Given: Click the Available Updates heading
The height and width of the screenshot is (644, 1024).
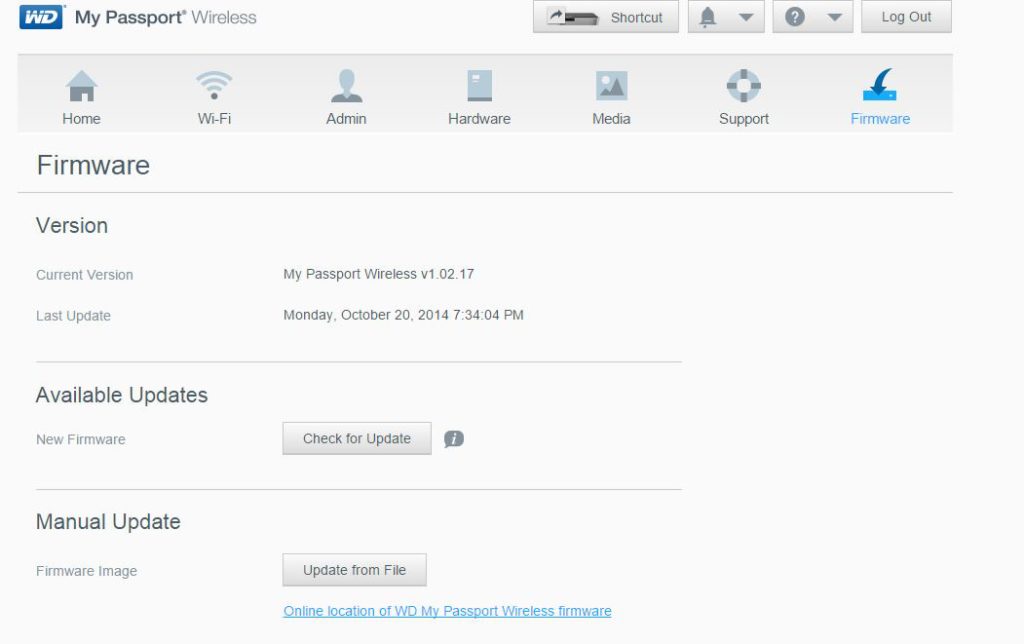Looking at the screenshot, I should click(121, 394).
